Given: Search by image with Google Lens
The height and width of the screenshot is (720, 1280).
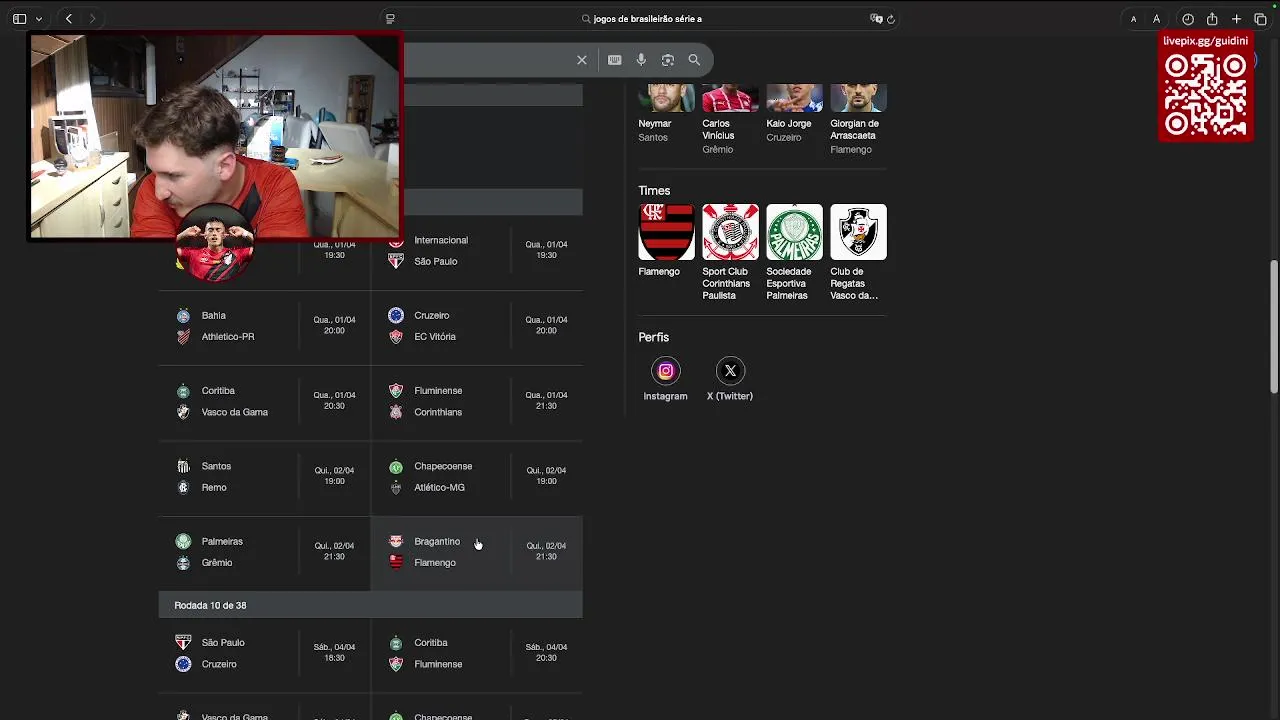Looking at the screenshot, I should (668, 60).
